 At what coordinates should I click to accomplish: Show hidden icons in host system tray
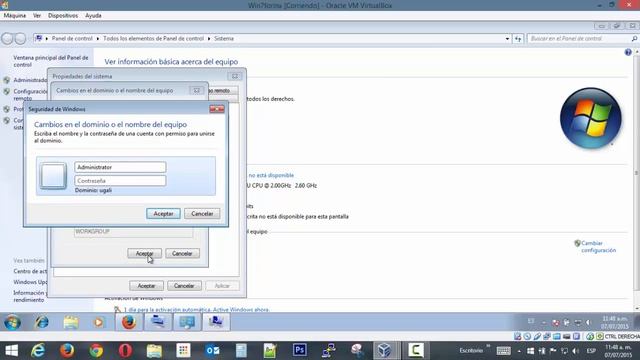point(519,351)
